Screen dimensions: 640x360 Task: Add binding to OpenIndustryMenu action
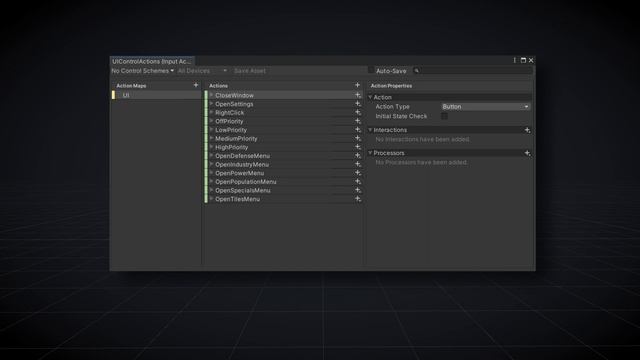(x=358, y=164)
